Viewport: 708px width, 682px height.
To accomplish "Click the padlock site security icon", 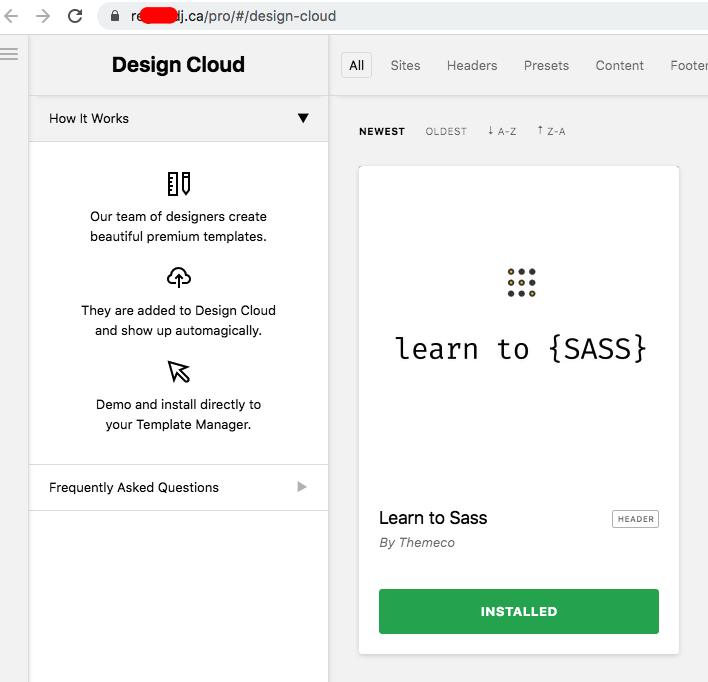I will coord(115,16).
